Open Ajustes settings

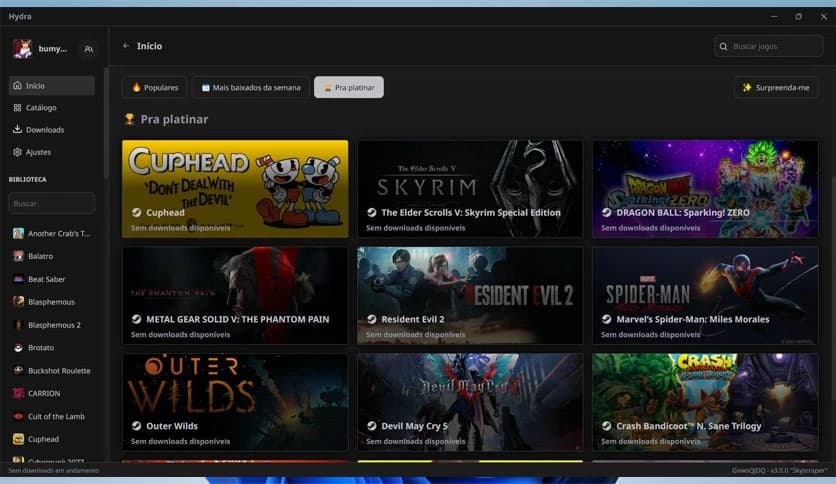(52, 152)
